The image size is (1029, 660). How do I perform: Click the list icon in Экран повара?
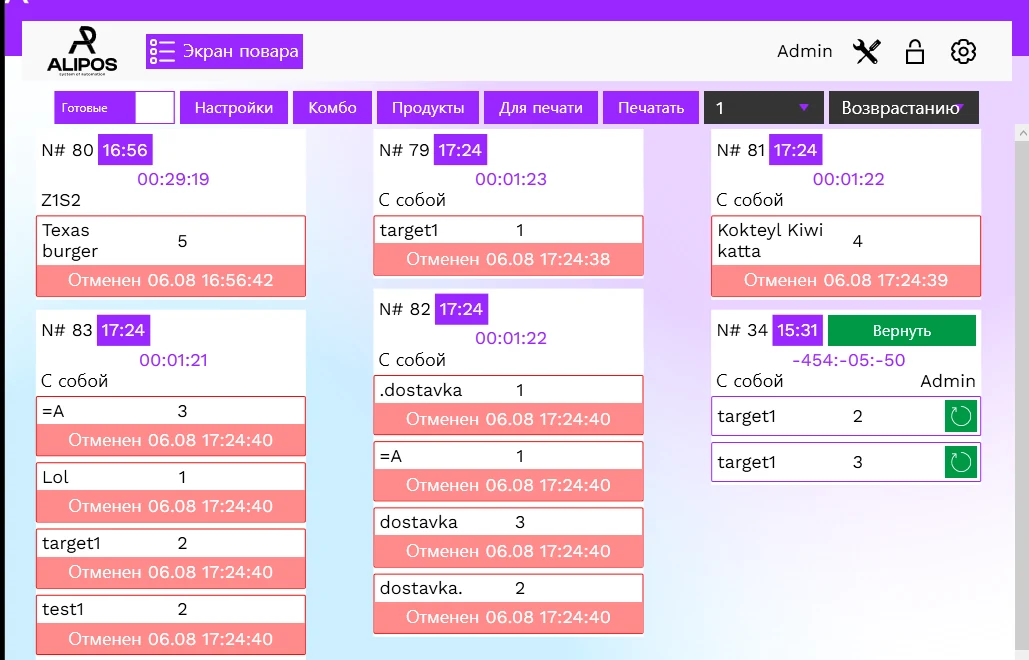(161, 51)
